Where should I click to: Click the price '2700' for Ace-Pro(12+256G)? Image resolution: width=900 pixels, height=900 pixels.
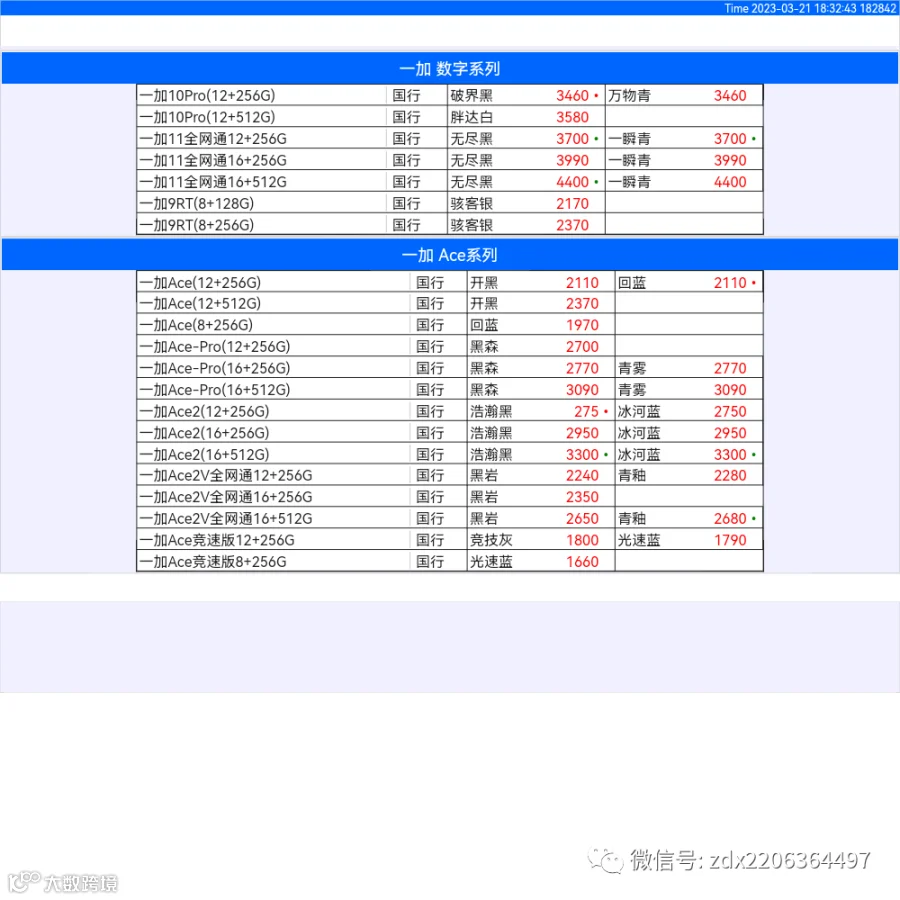[582, 347]
